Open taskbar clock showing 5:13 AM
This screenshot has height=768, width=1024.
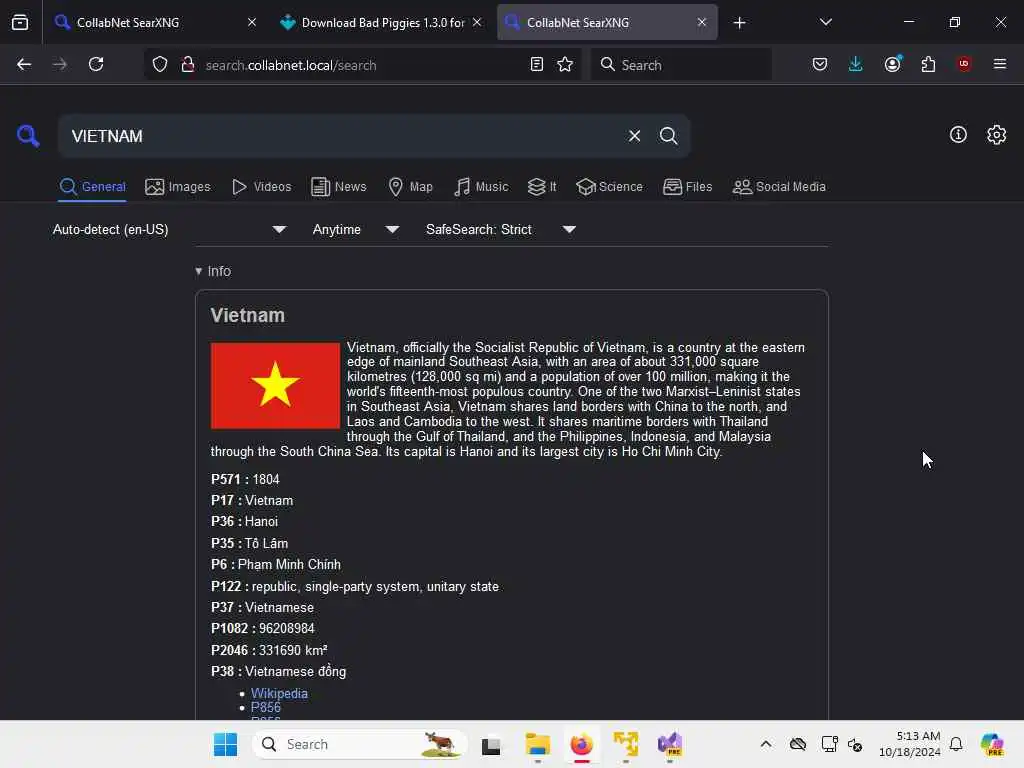(x=909, y=744)
